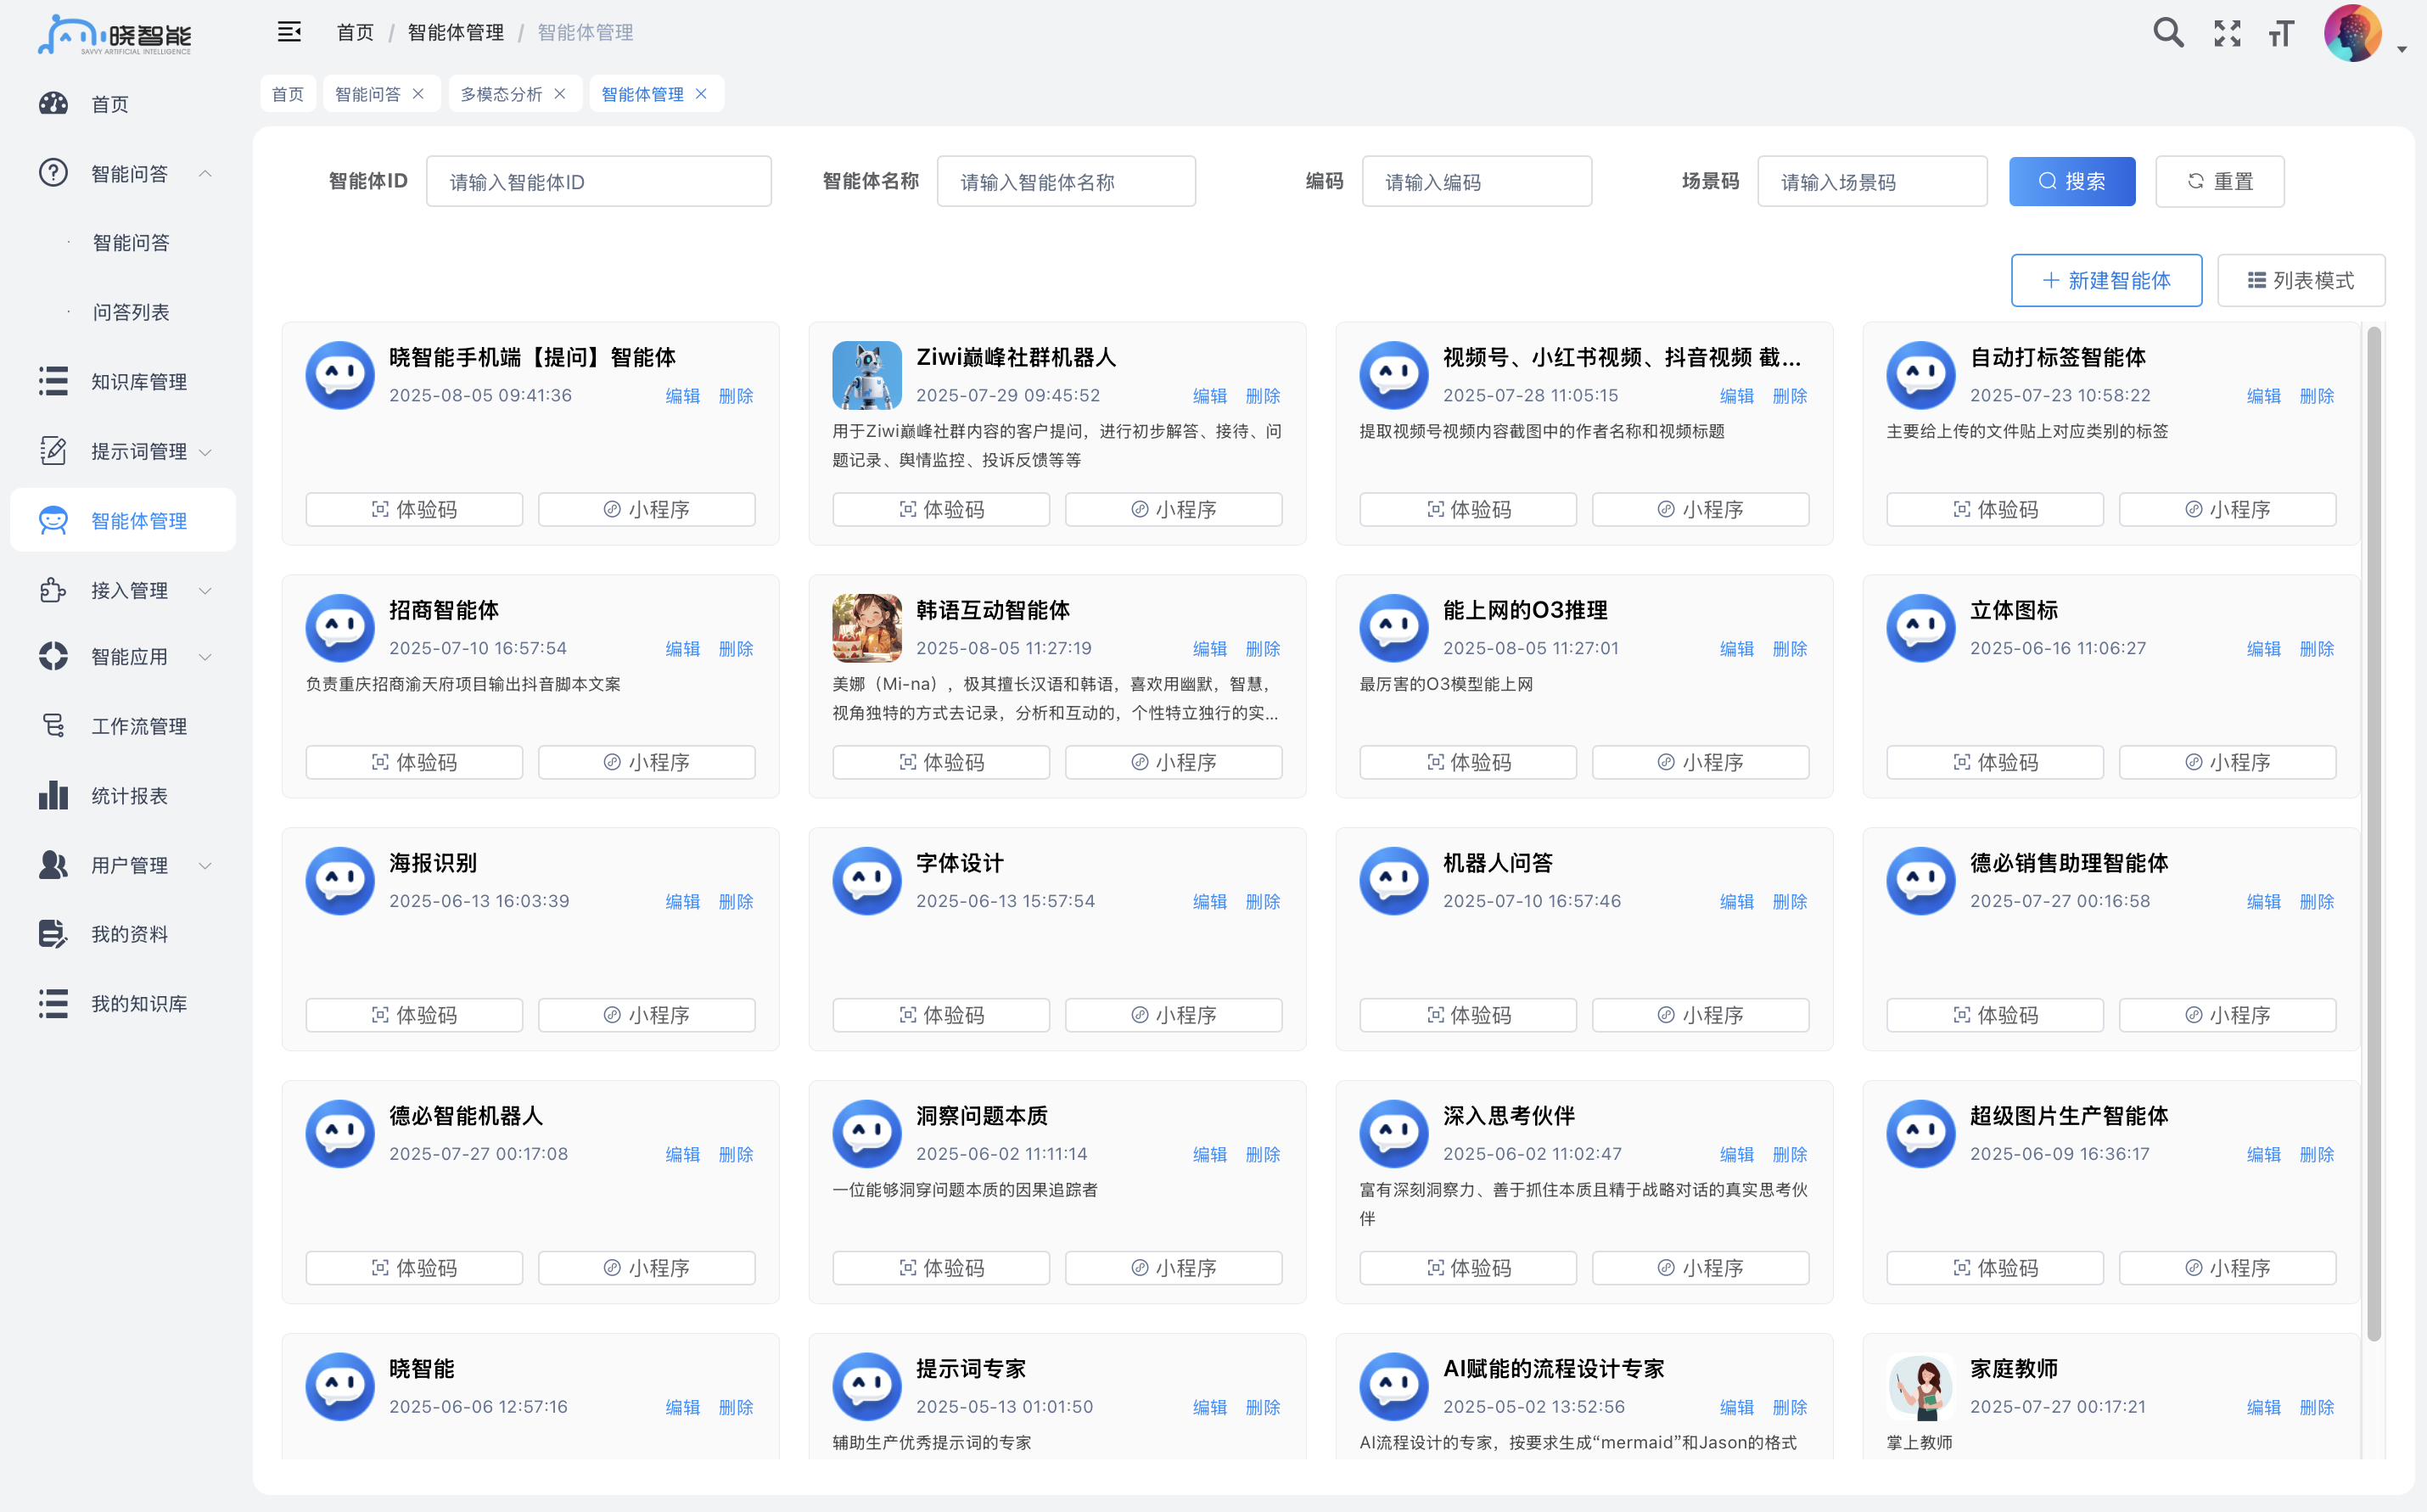Screen dimensions: 2427x1512
Task: Open the font size adjustment icon
Action: pyautogui.click(x=2281, y=33)
